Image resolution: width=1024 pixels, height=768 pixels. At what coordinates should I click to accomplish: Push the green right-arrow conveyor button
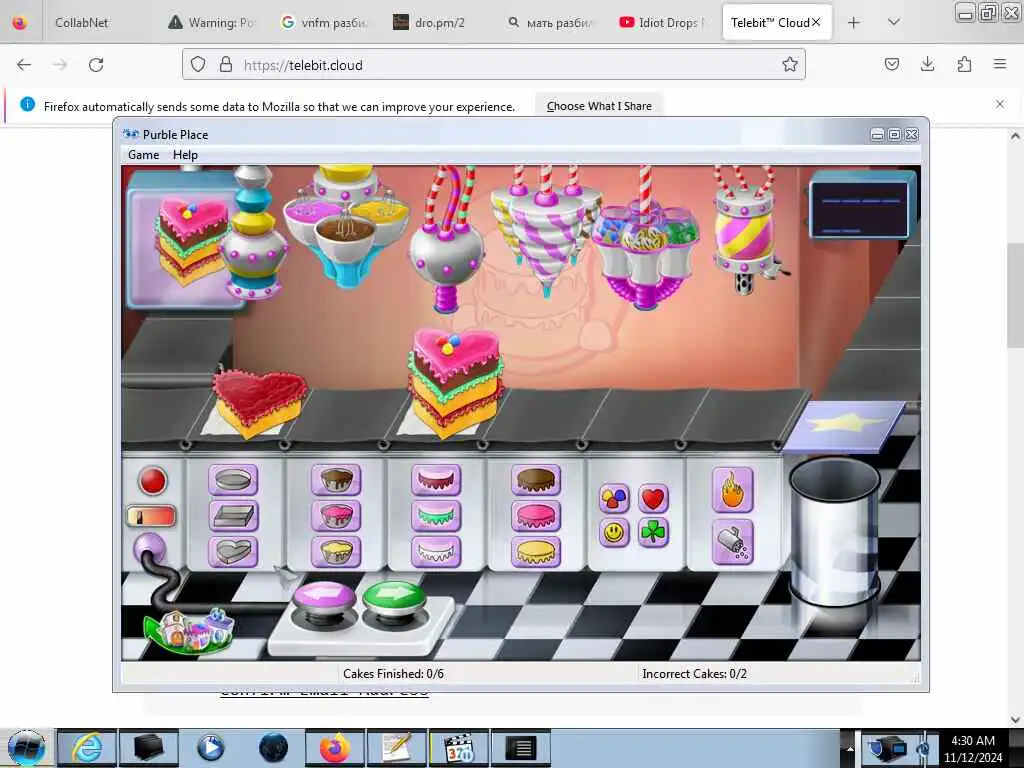[394, 597]
